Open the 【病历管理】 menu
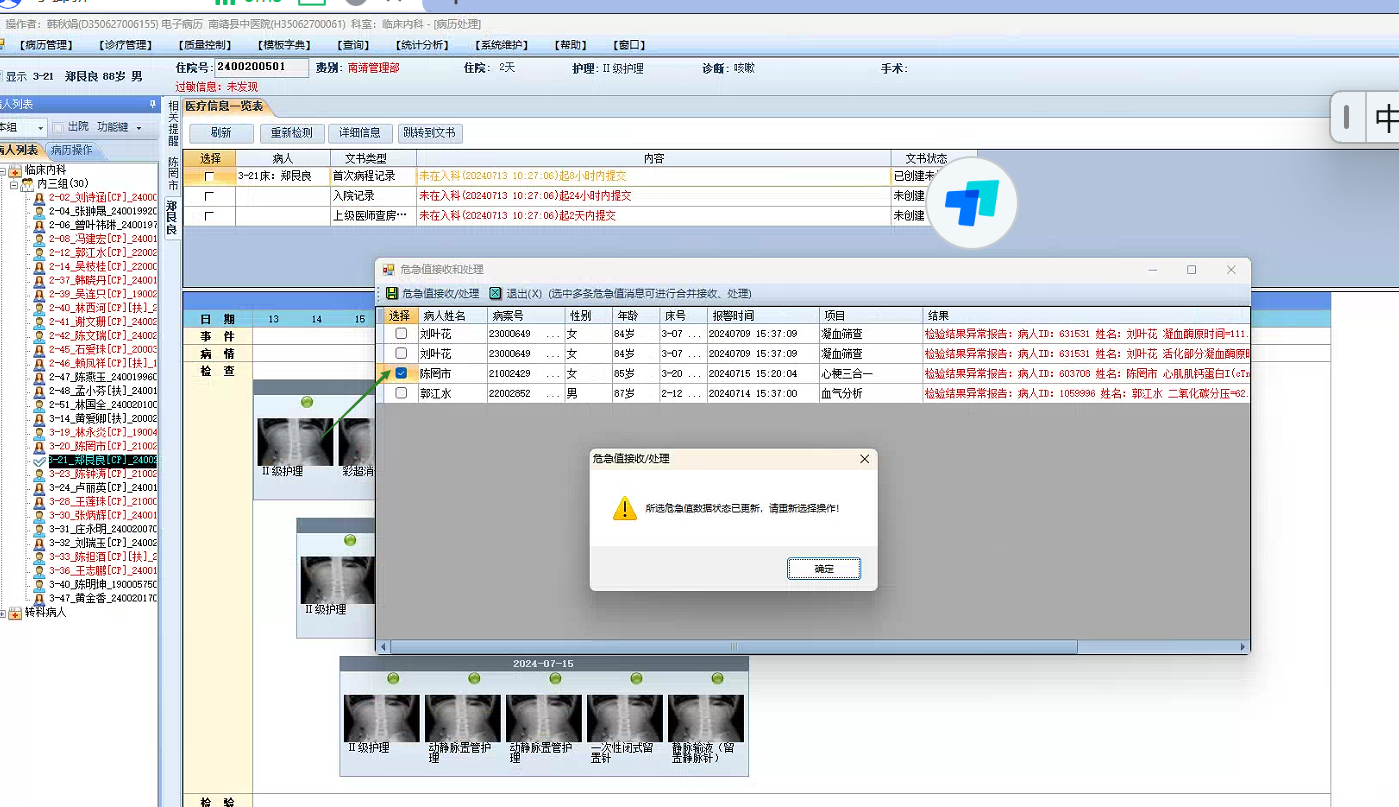Viewport: 1399px width, 807px height. [x=47, y=45]
